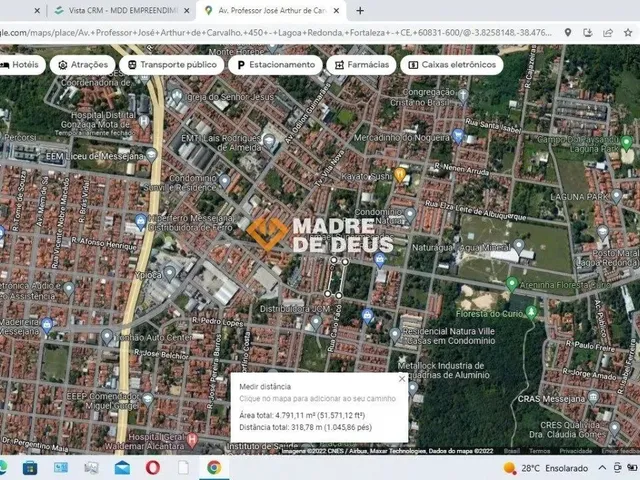Click the Areninha Floresta Curió green pin

click(511, 282)
